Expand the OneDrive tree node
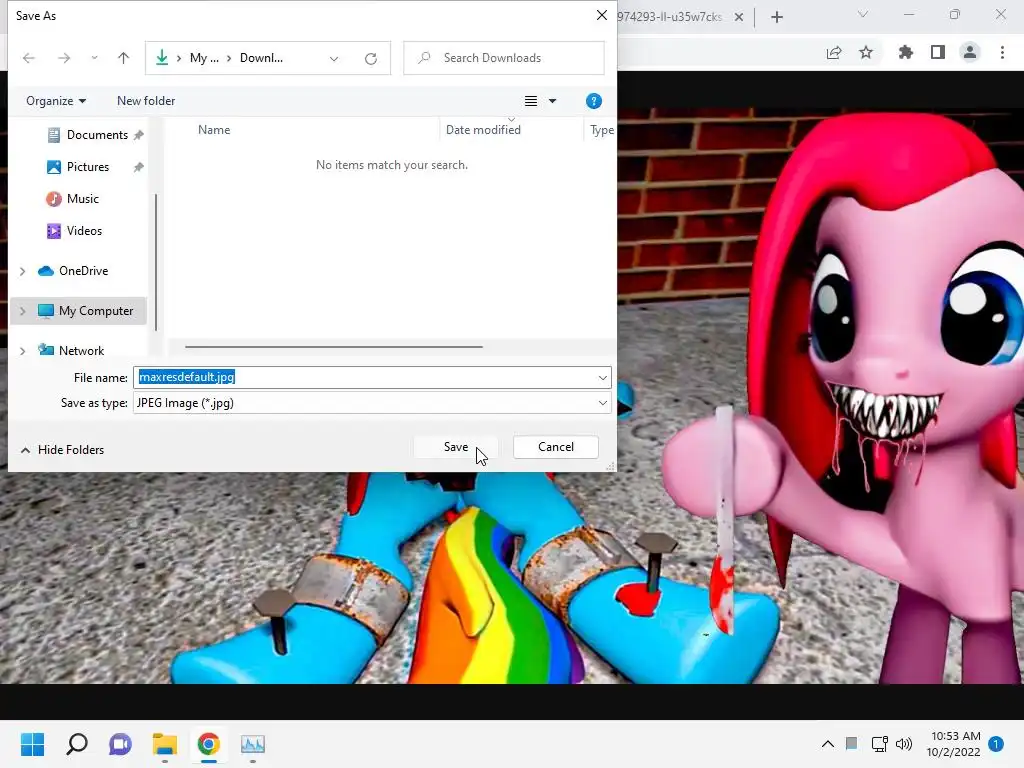Viewport: 1024px width, 768px height. [23, 271]
